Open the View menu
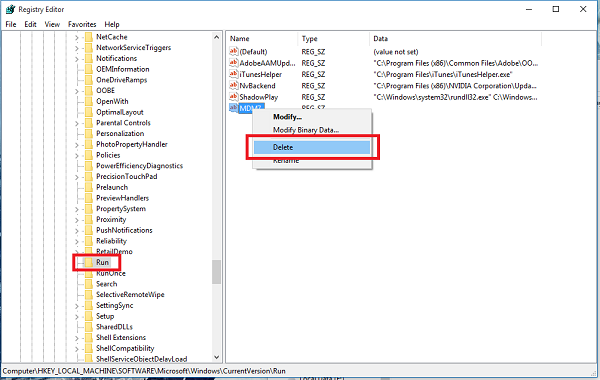The image size is (600, 380). (52, 24)
